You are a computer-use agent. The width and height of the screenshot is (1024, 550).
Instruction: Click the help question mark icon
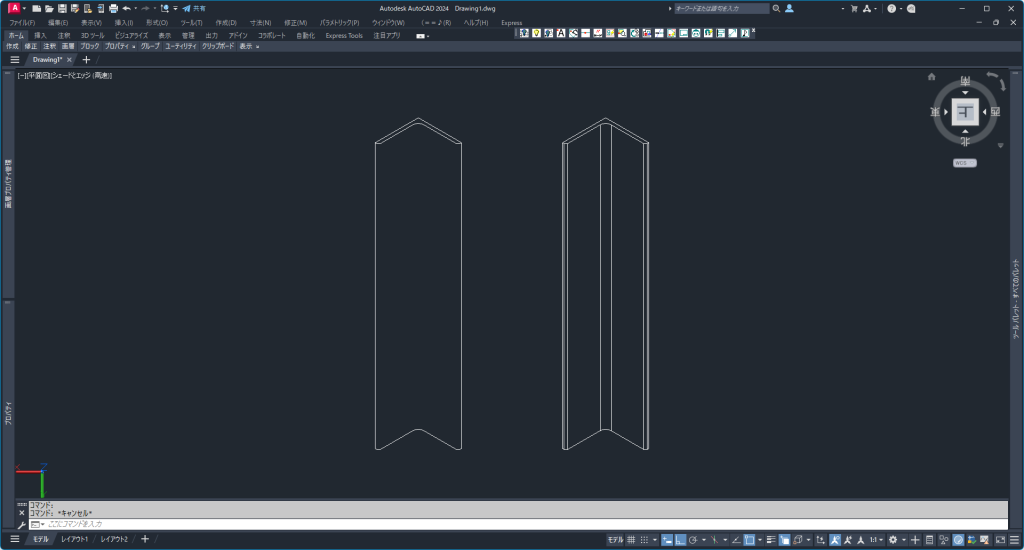(891, 8)
